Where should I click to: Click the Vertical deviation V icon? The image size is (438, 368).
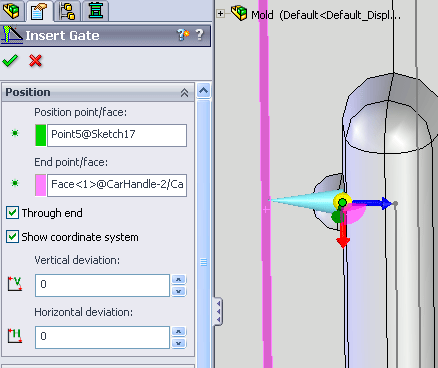[x=15, y=284]
